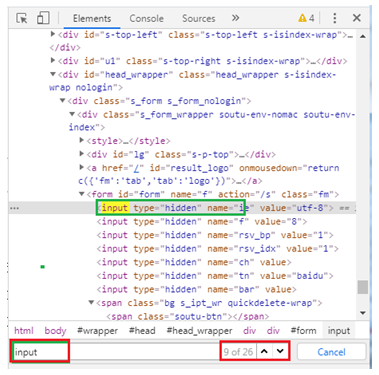Select the soutu-btn span row
This screenshot has width=379, height=375.
[x=188, y=316]
